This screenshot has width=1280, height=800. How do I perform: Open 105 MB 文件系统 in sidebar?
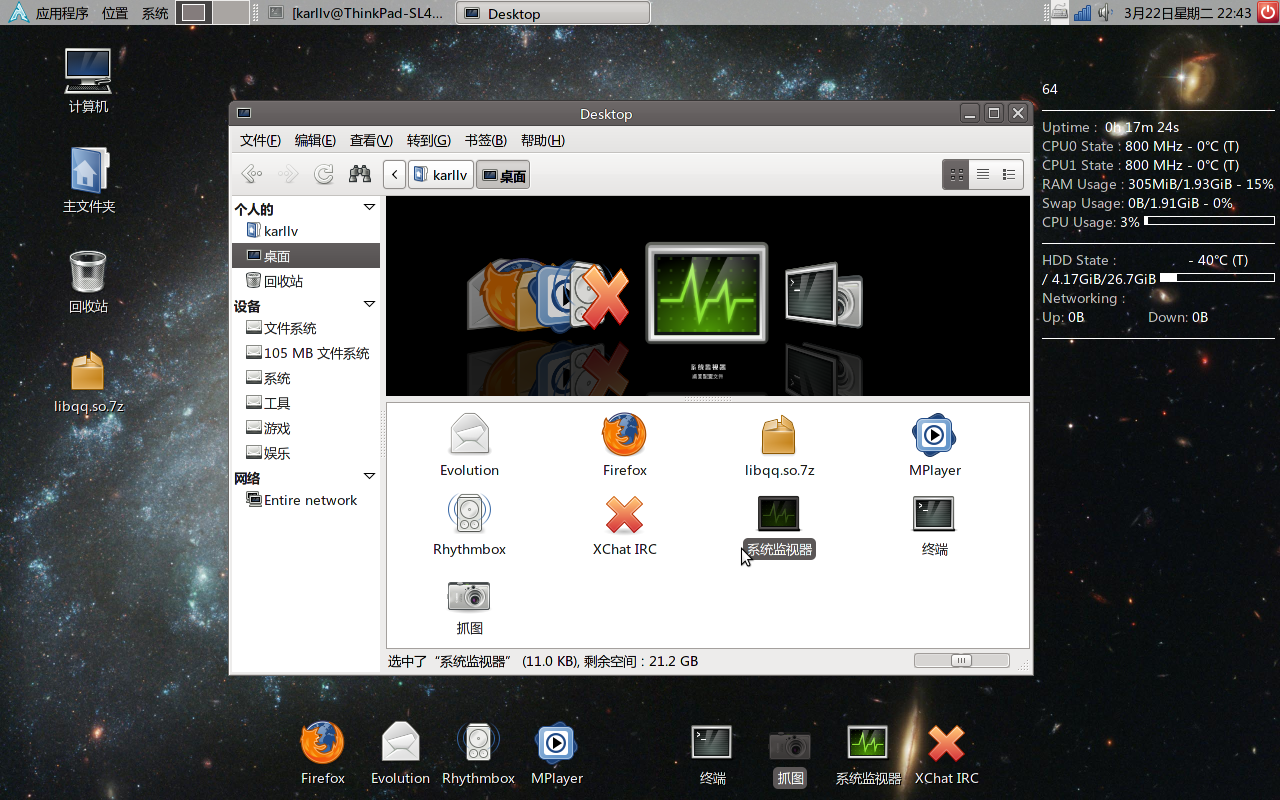point(305,353)
